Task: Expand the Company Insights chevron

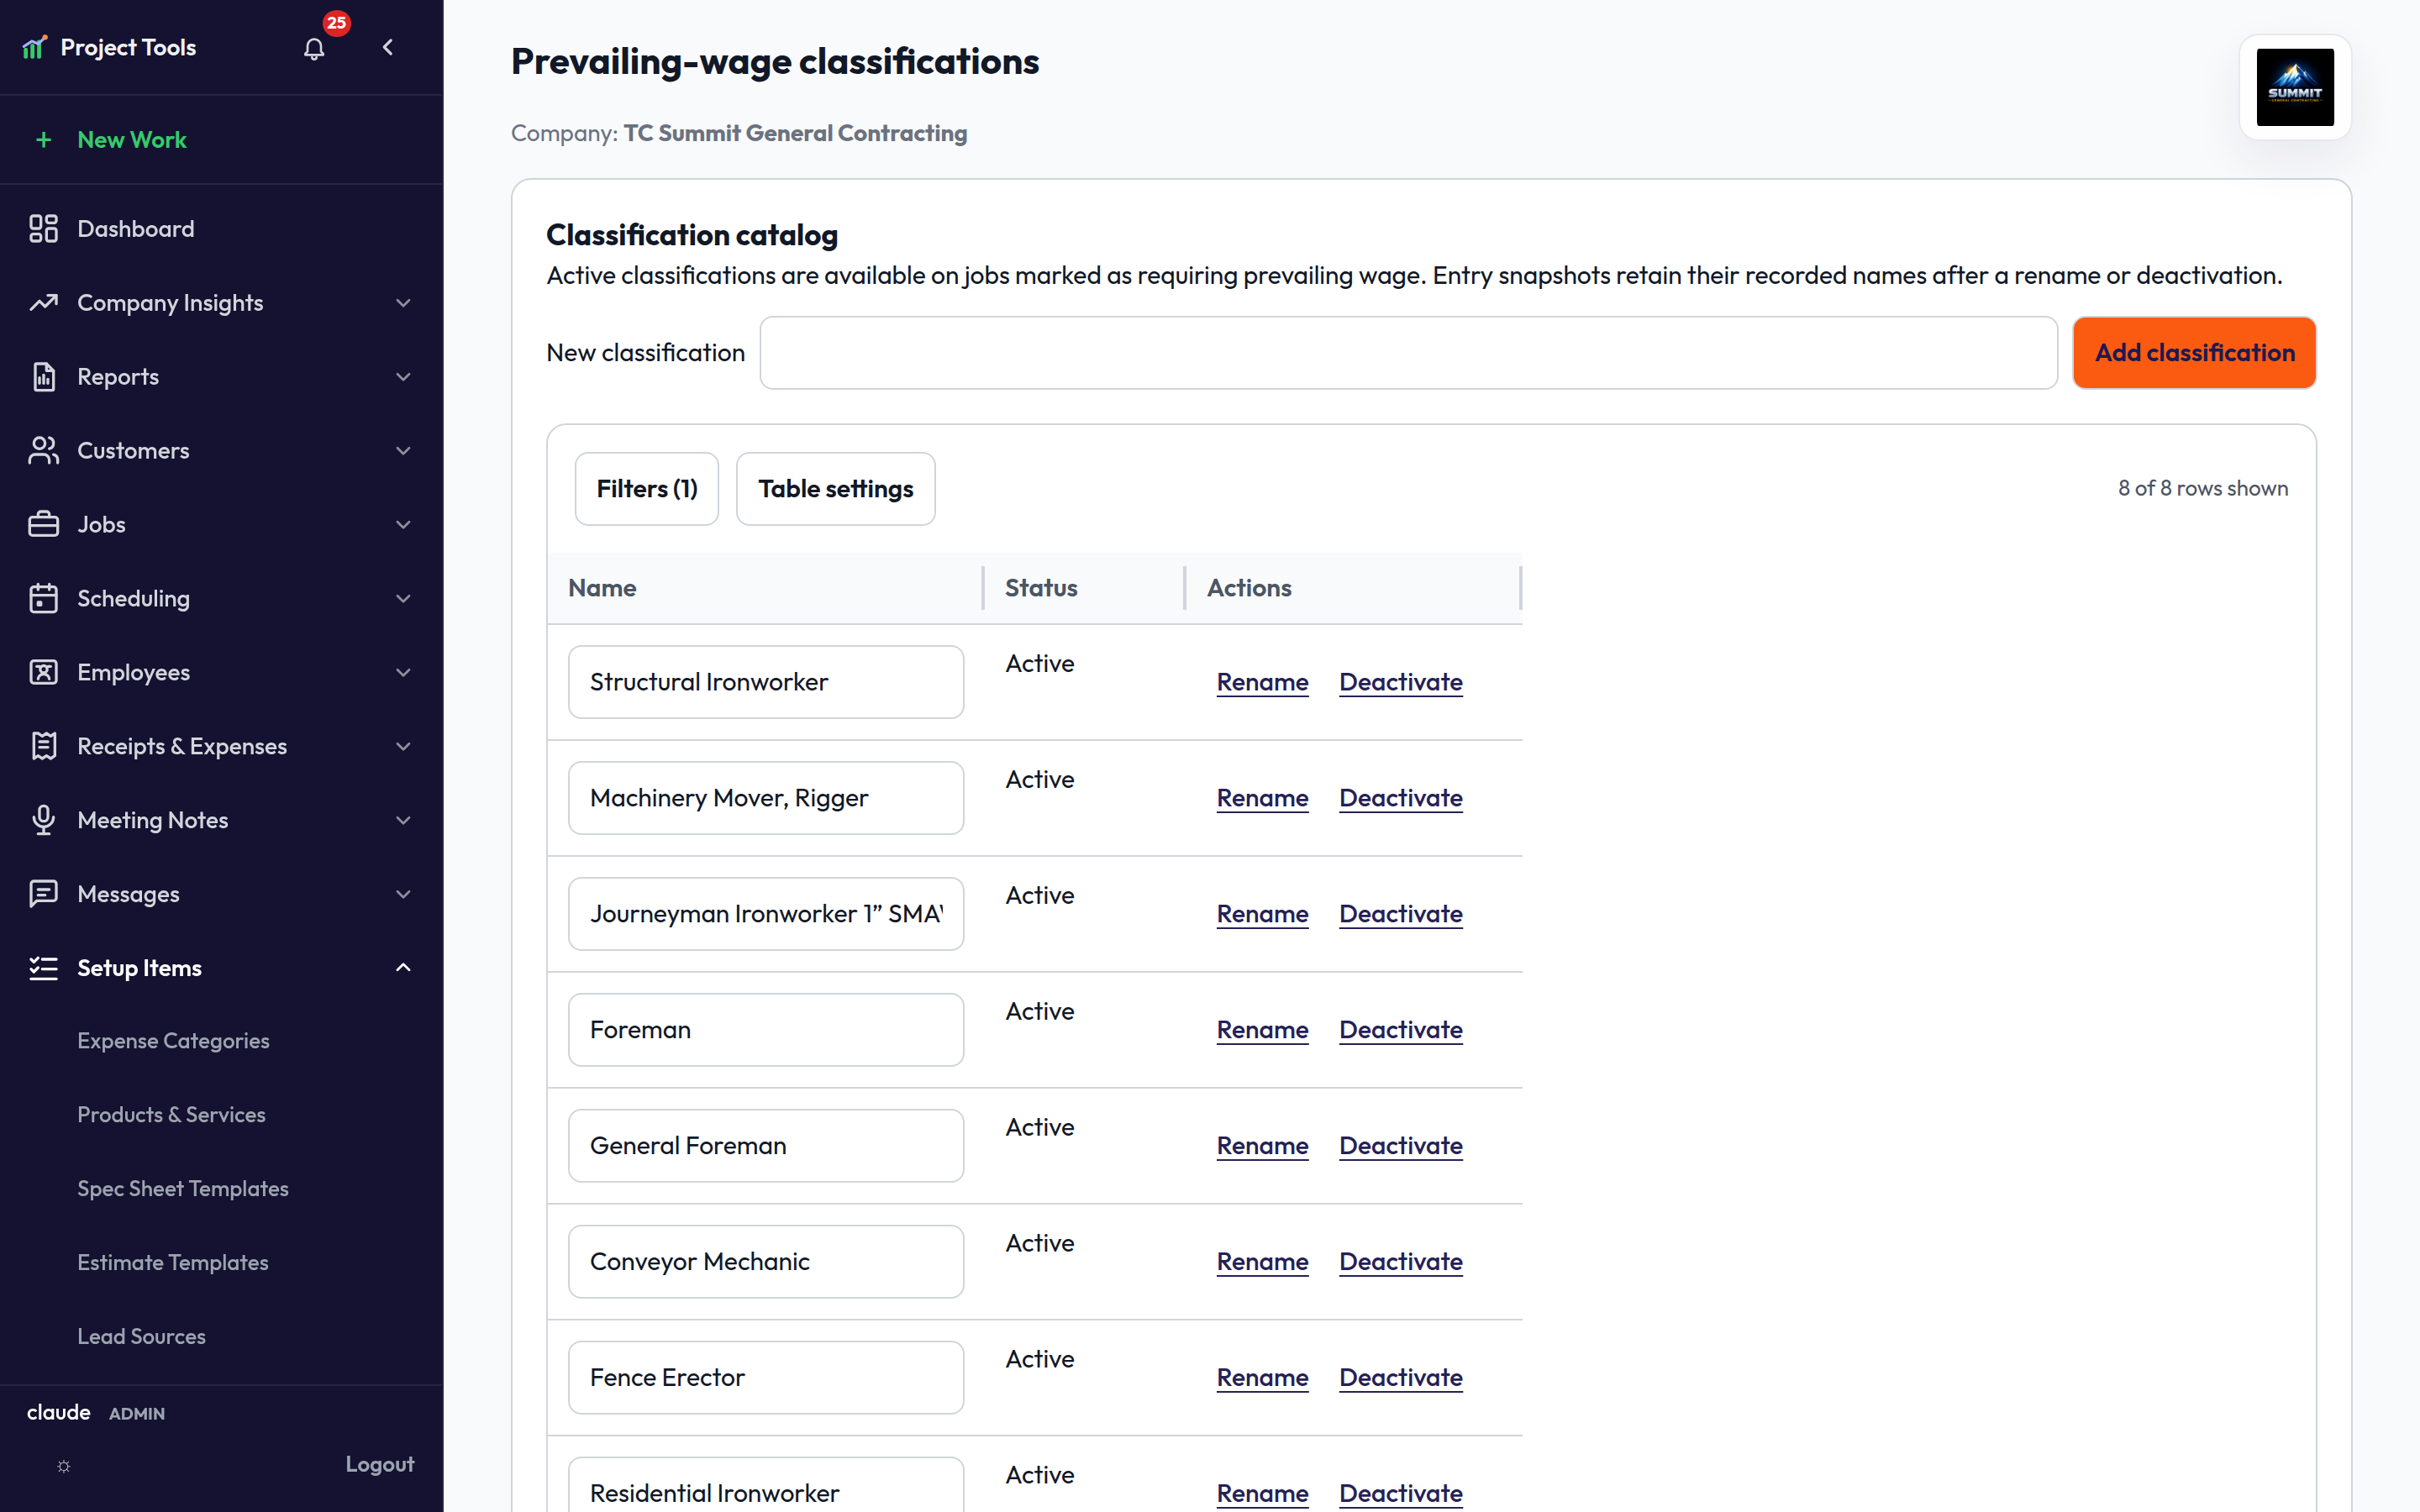Action: [x=403, y=303]
